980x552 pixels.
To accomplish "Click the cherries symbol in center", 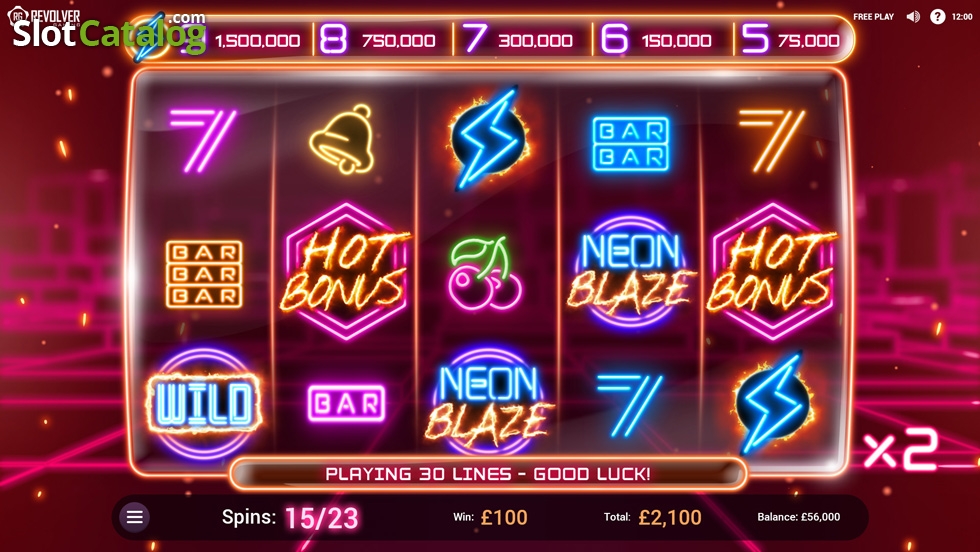I will (485, 272).
